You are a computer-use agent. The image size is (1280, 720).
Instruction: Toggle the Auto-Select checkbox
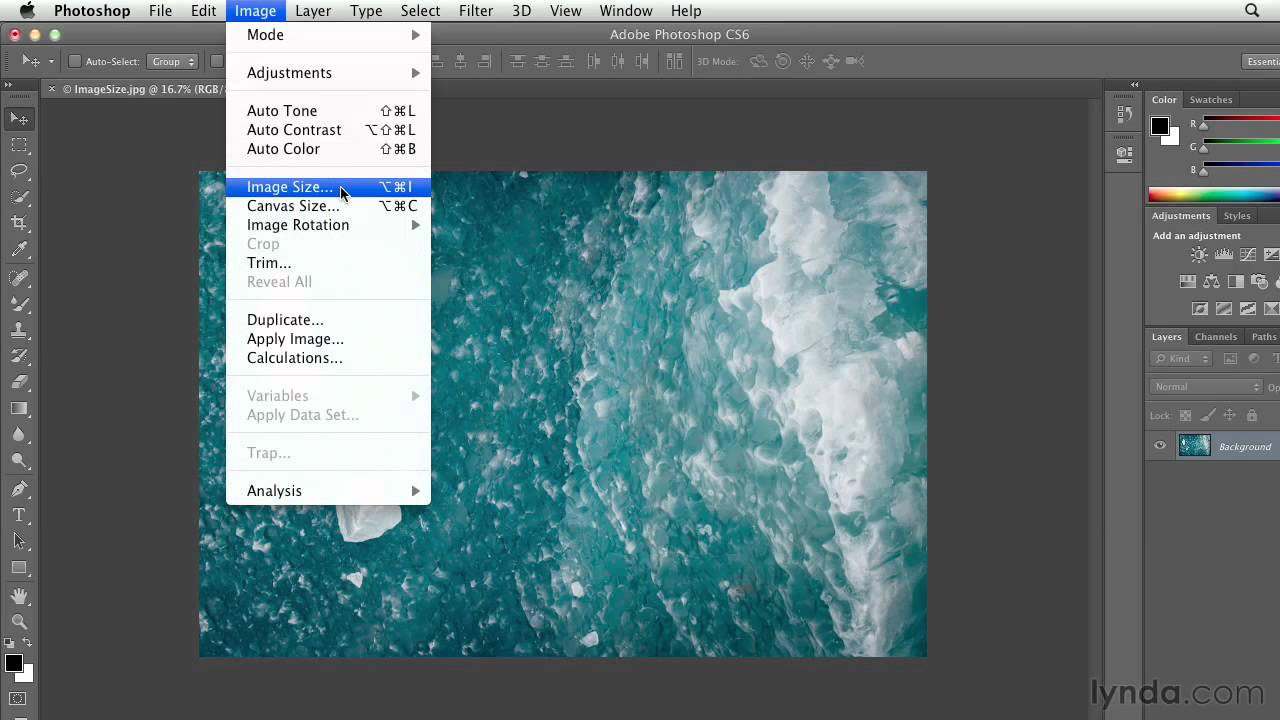75,62
